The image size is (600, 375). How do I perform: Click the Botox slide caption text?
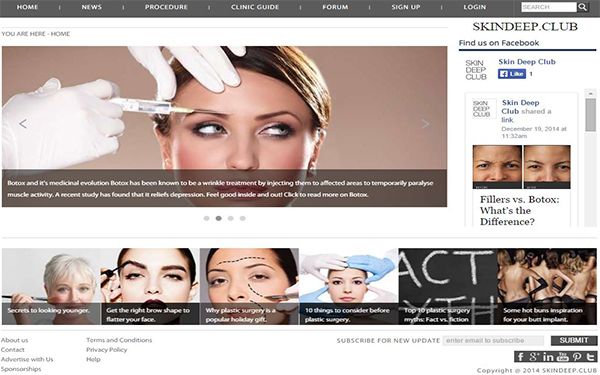pyautogui.click(x=220, y=189)
